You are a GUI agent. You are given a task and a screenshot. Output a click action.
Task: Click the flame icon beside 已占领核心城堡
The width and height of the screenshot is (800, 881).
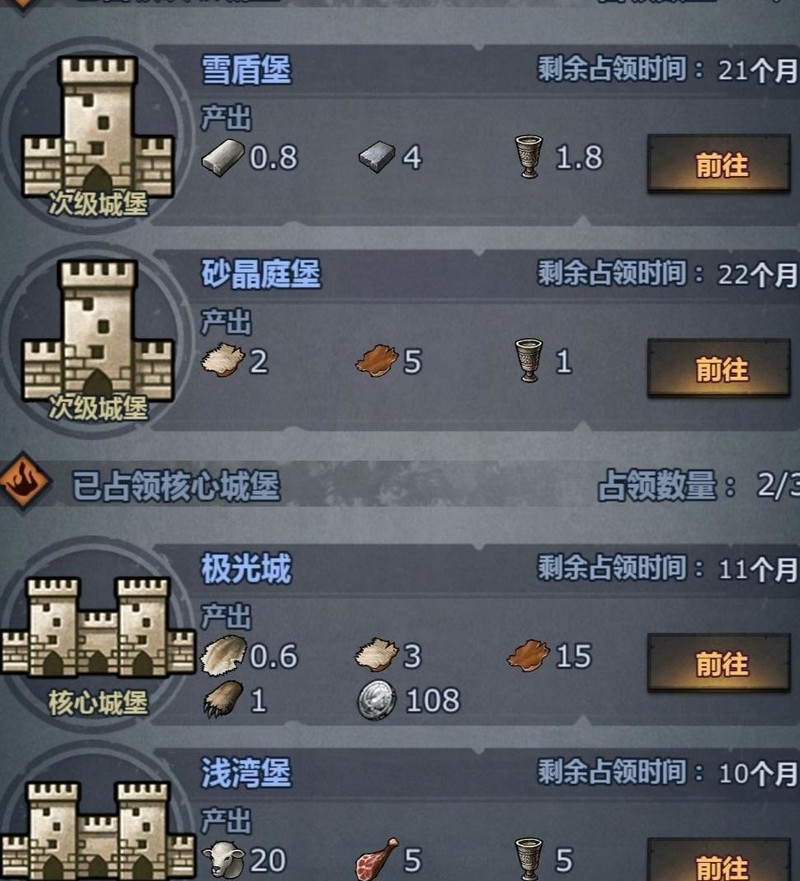[24, 482]
